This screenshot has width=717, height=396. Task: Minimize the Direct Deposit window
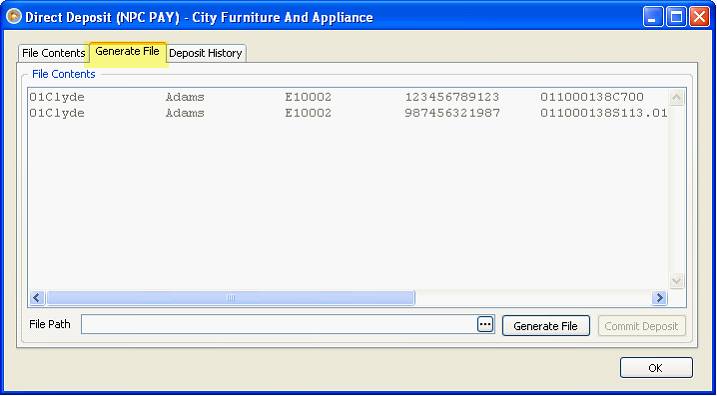tap(653, 18)
